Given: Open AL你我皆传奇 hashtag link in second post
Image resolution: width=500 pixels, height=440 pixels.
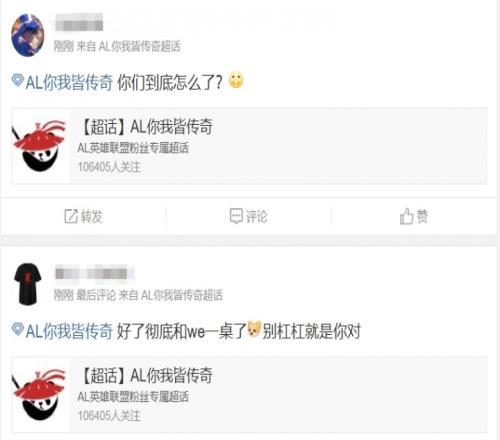Looking at the screenshot, I should (x=69, y=331).
